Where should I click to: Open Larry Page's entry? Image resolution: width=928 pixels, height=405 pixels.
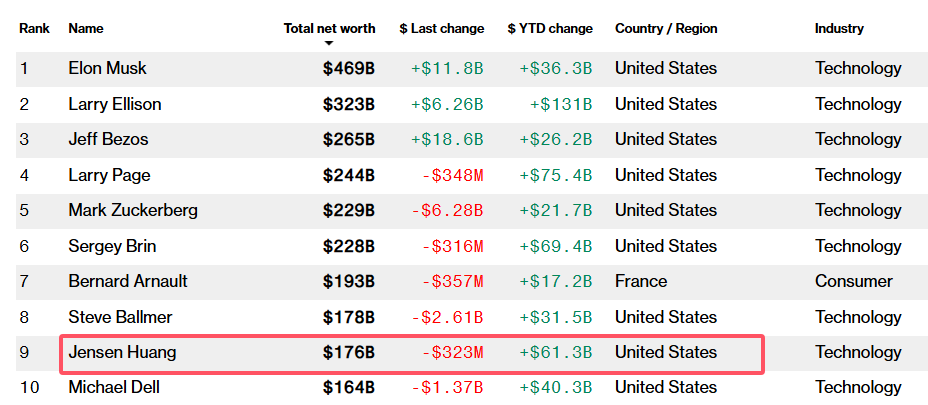109,175
